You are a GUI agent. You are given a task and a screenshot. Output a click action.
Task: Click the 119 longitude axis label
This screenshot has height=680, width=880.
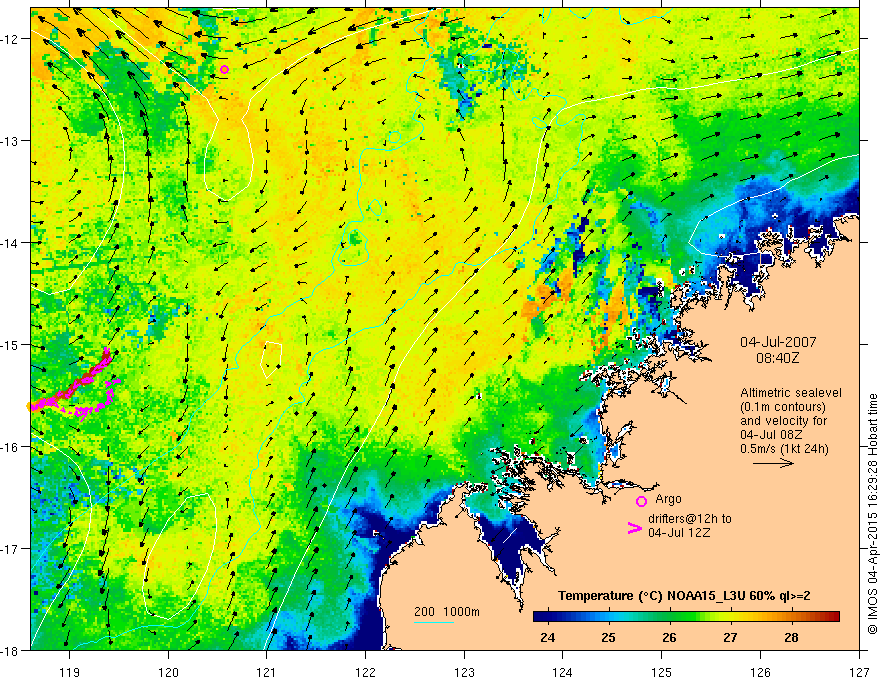tap(70, 672)
